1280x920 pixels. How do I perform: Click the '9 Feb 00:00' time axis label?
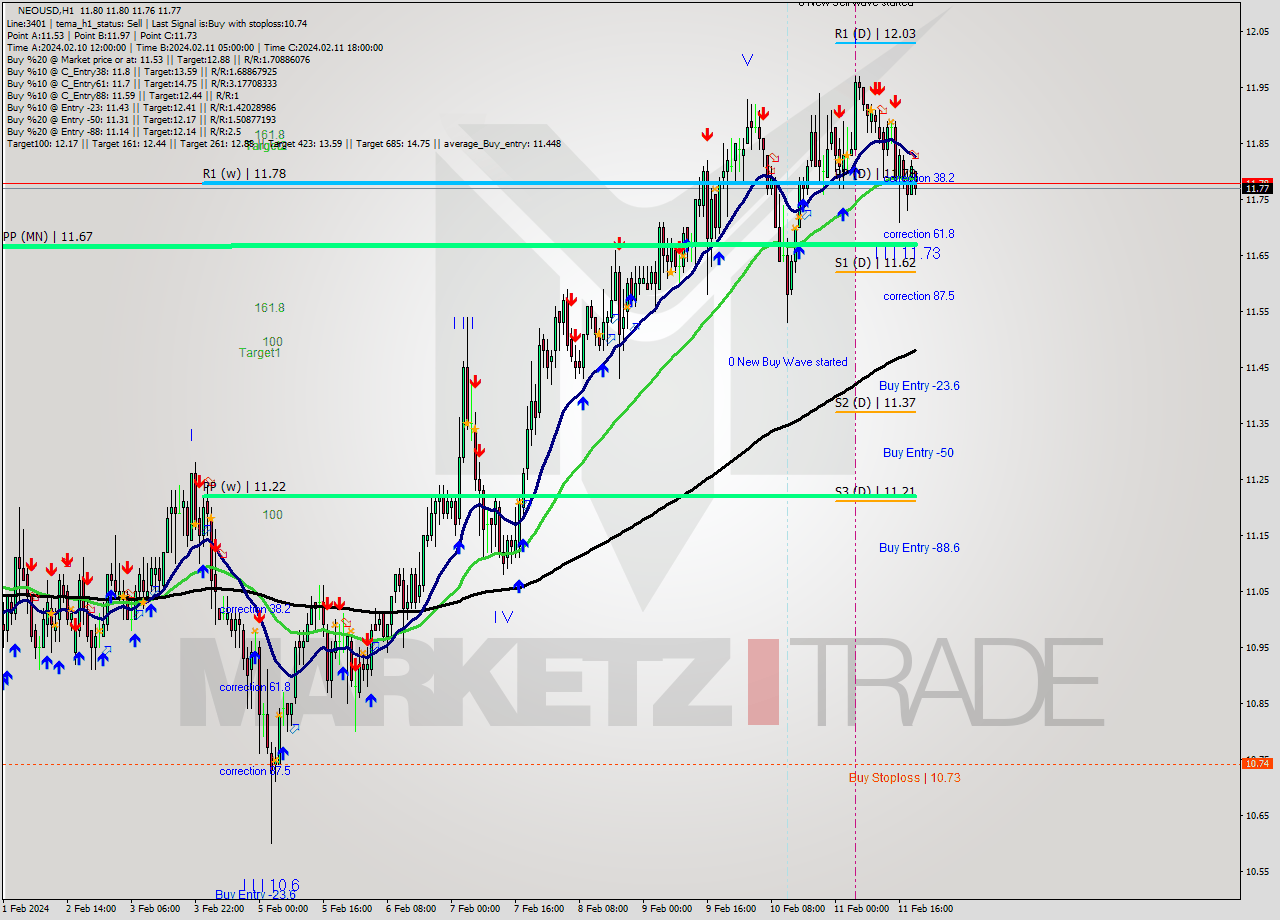667,909
